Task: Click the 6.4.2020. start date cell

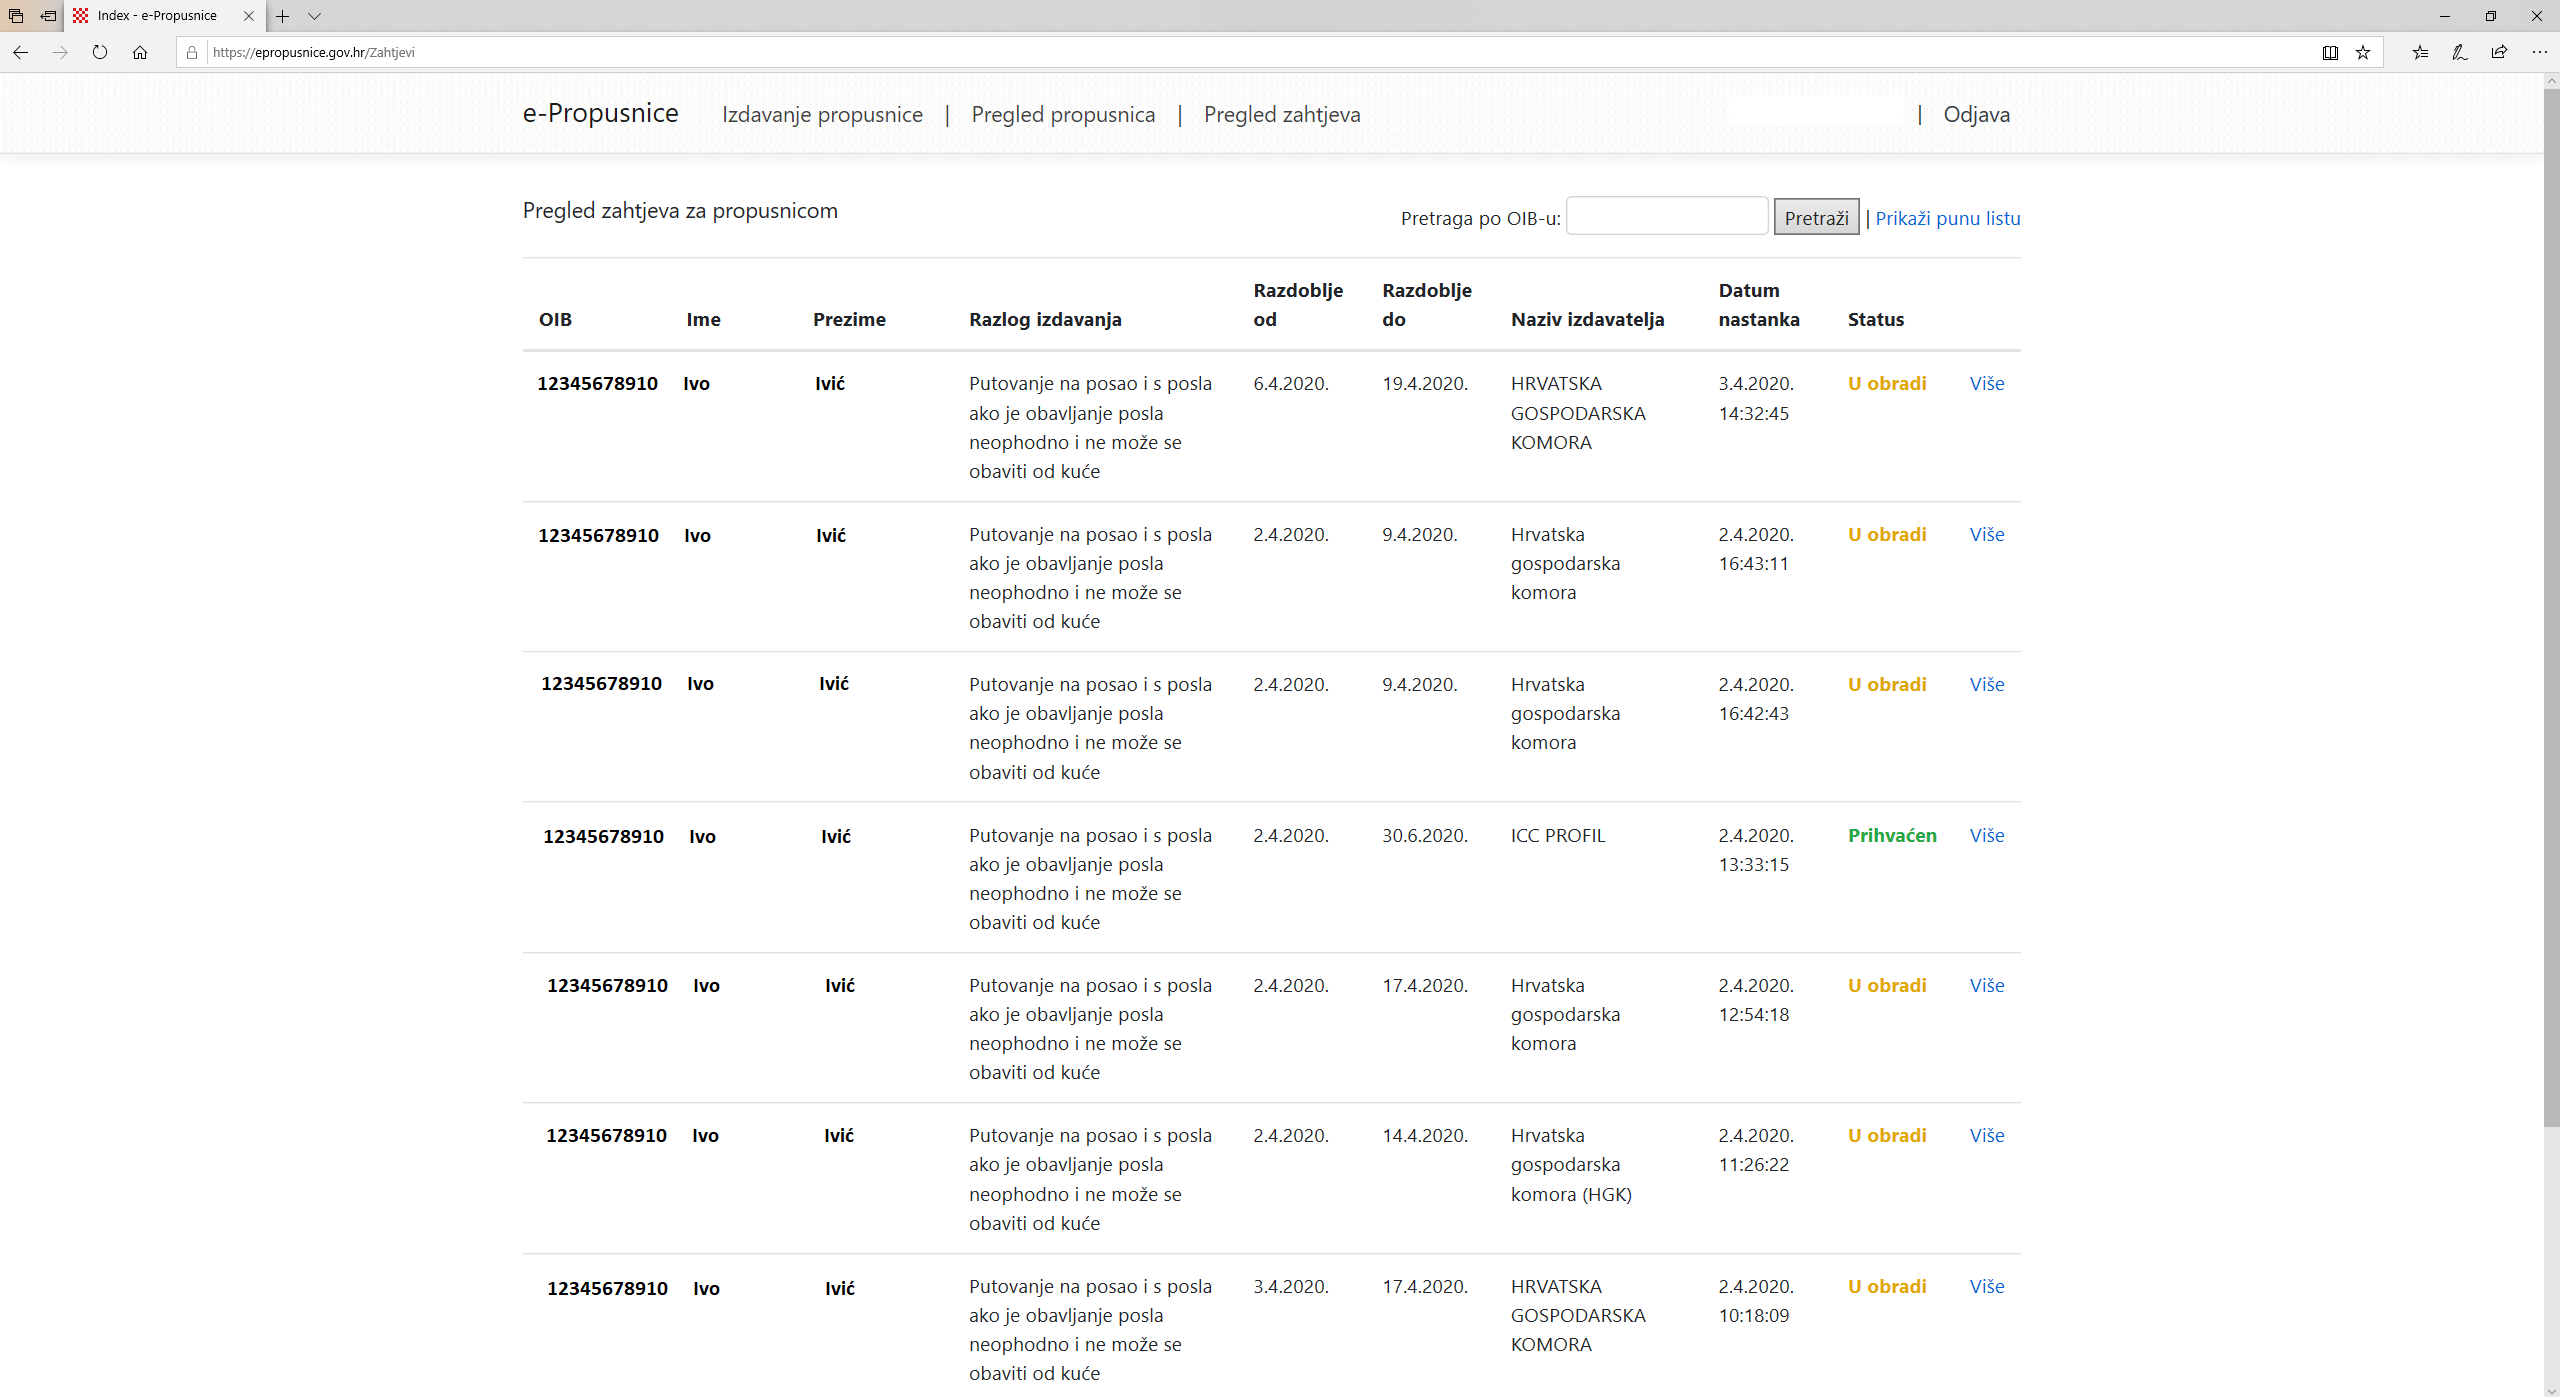Action: point(1291,384)
